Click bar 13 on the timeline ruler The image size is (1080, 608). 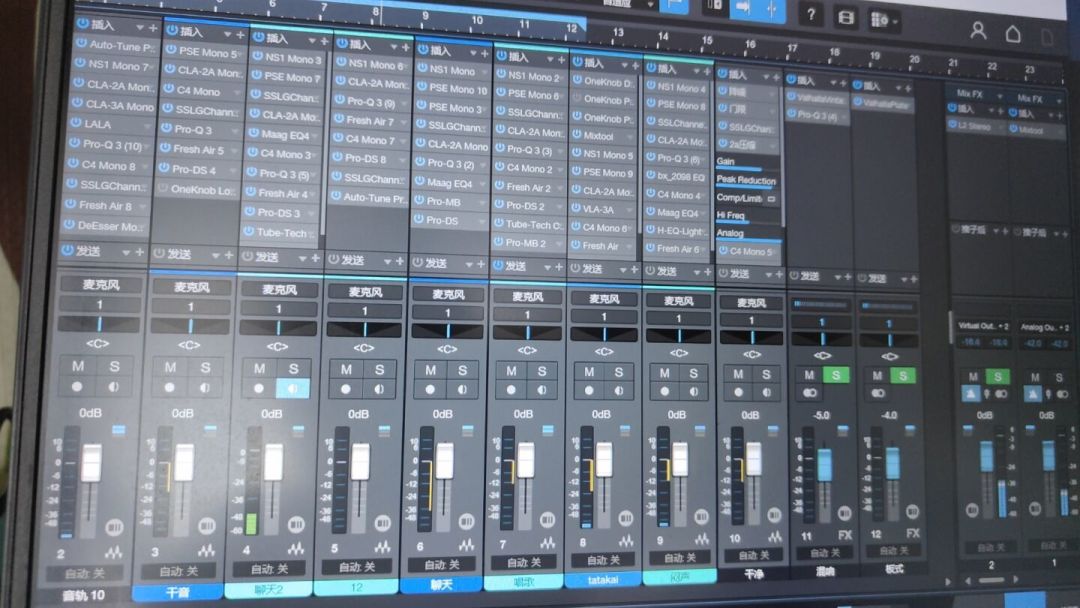[x=618, y=32]
